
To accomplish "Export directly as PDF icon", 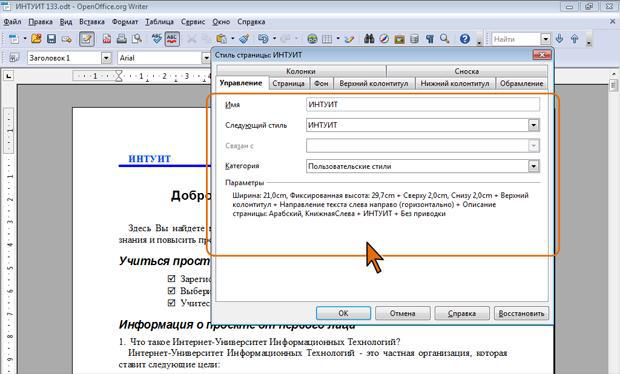I will [x=107, y=39].
